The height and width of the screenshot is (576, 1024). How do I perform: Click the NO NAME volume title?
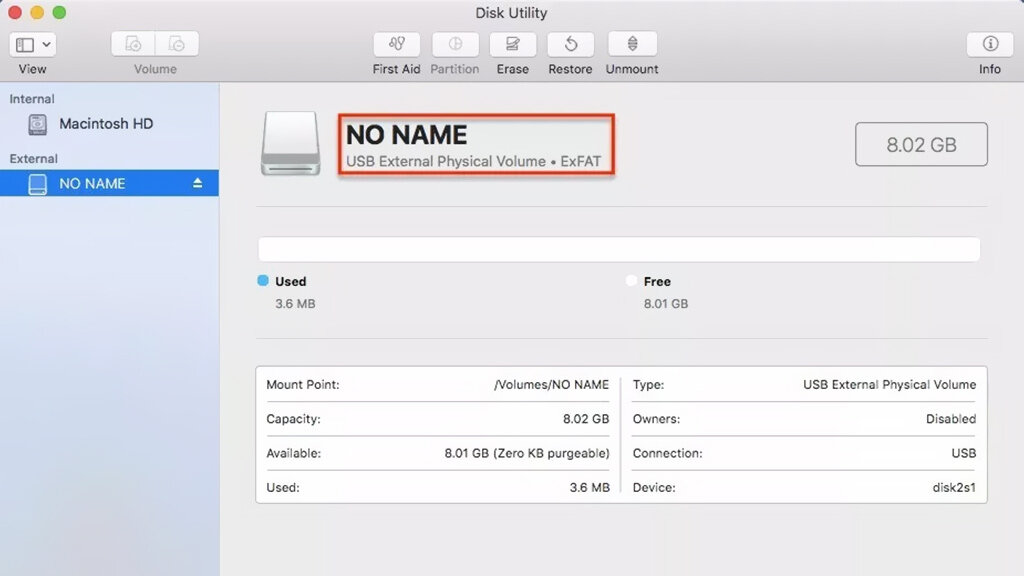point(406,135)
